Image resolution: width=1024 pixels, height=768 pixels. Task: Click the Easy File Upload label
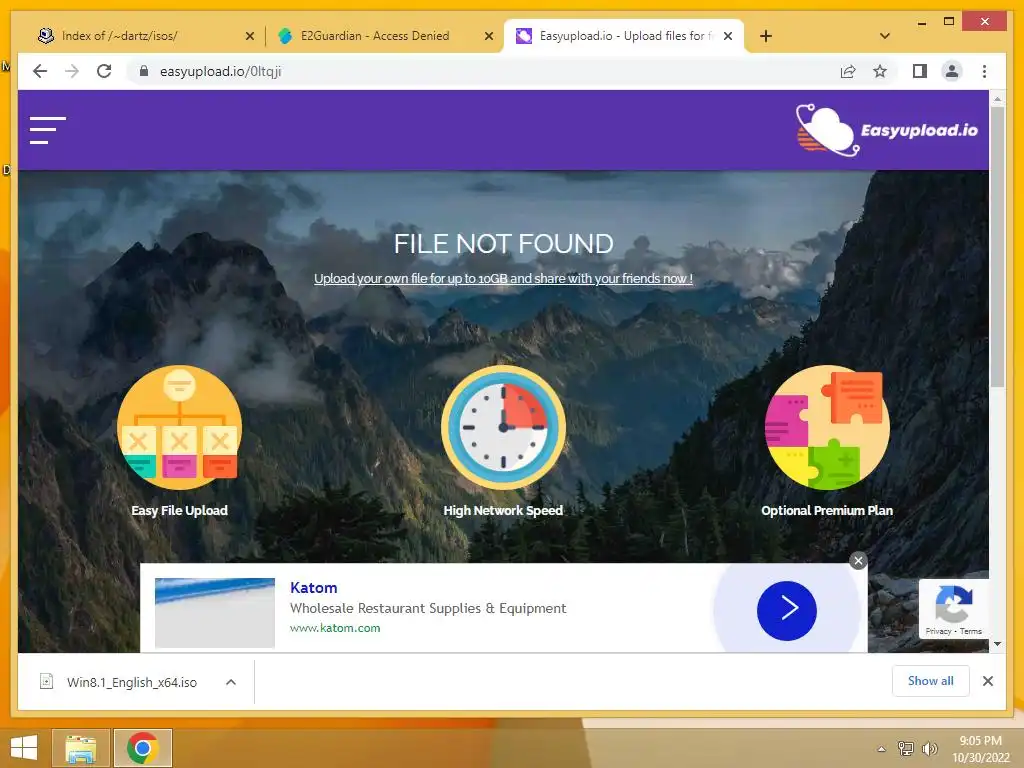pos(180,511)
